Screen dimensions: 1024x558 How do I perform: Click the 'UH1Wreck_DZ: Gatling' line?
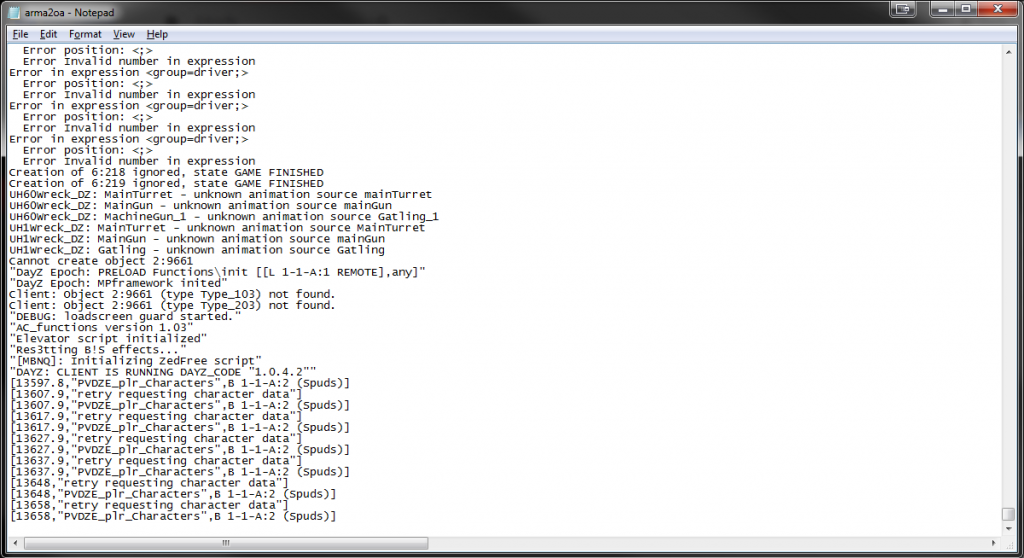point(197,250)
